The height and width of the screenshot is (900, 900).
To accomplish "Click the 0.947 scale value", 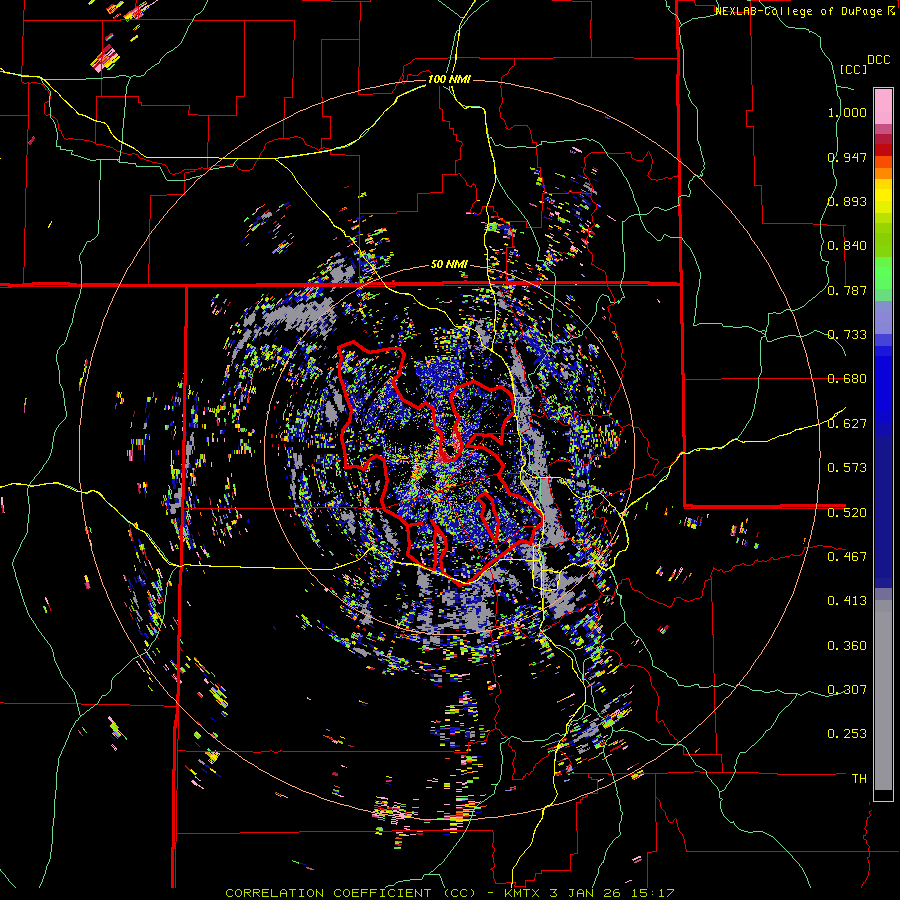I will pyautogui.click(x=847, y=157).
